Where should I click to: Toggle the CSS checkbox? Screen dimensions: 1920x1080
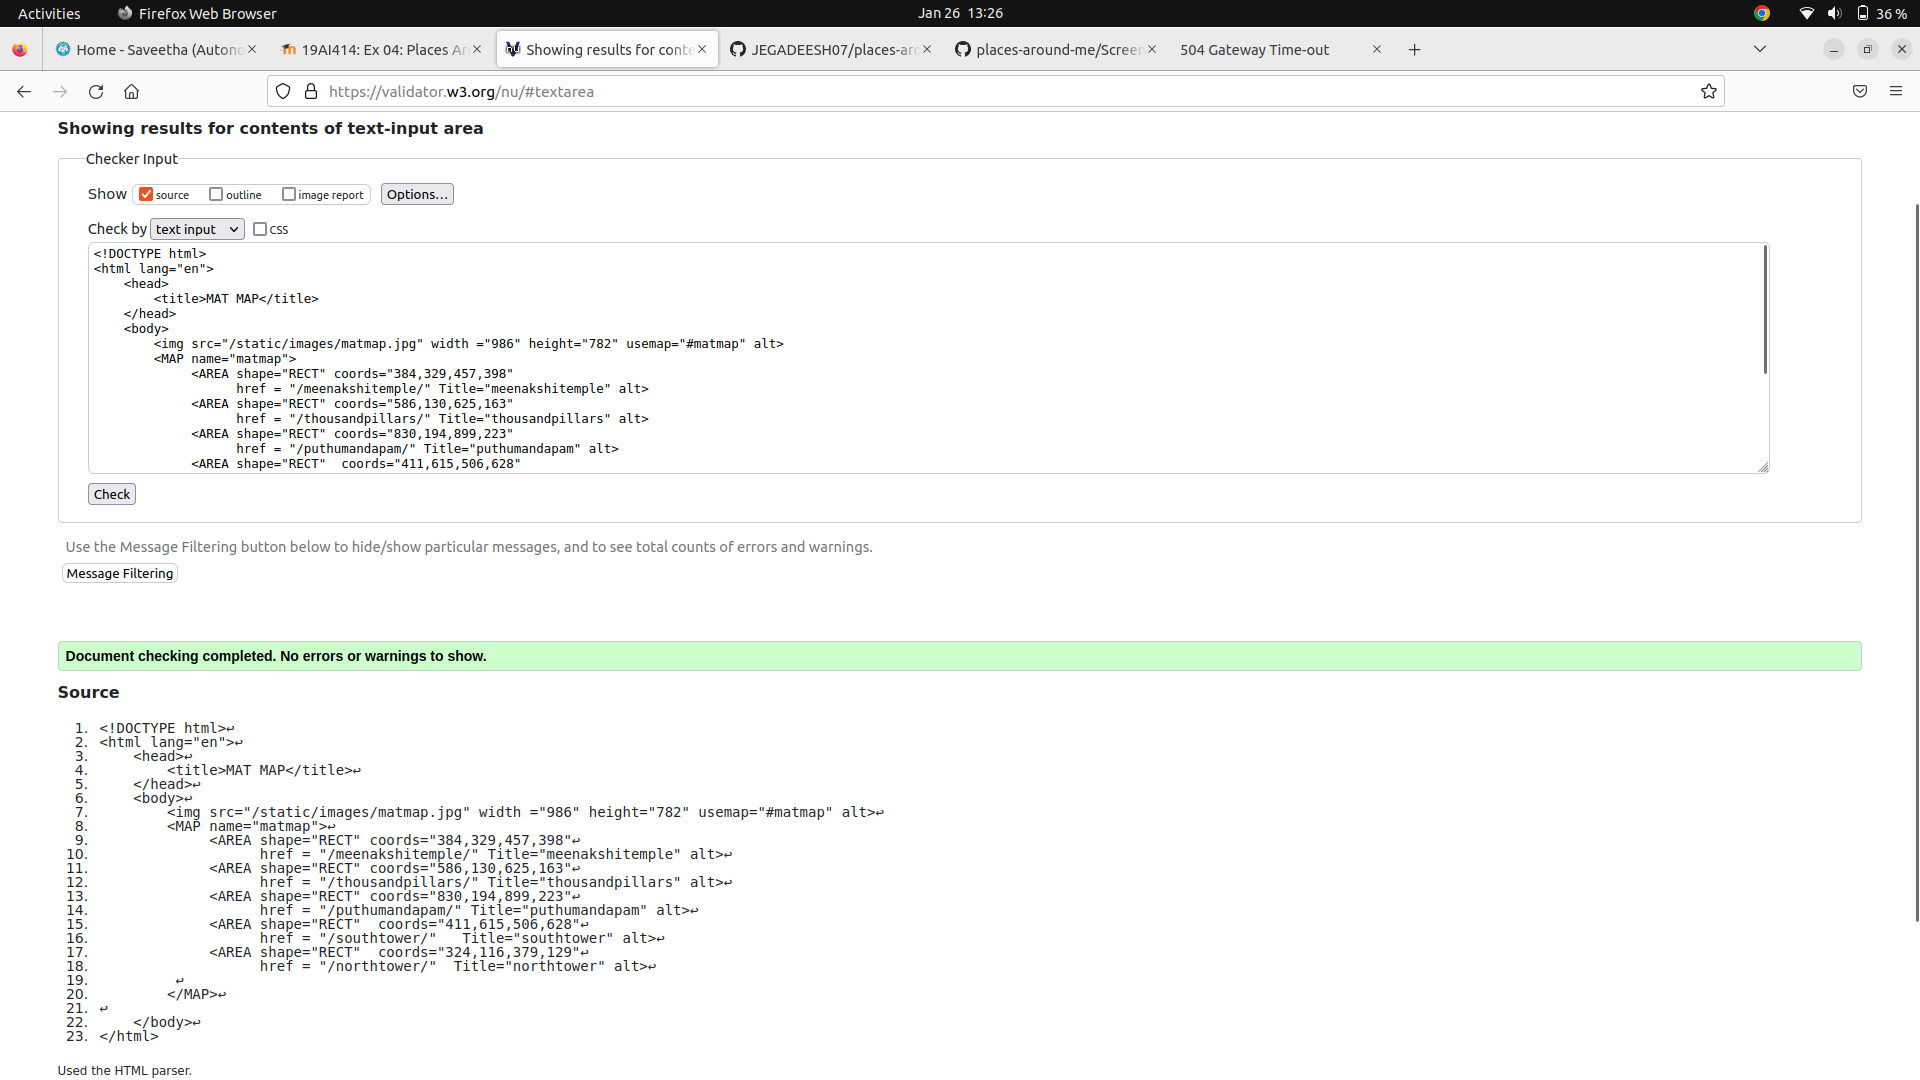pyautogui.click(x=260, y=229)
